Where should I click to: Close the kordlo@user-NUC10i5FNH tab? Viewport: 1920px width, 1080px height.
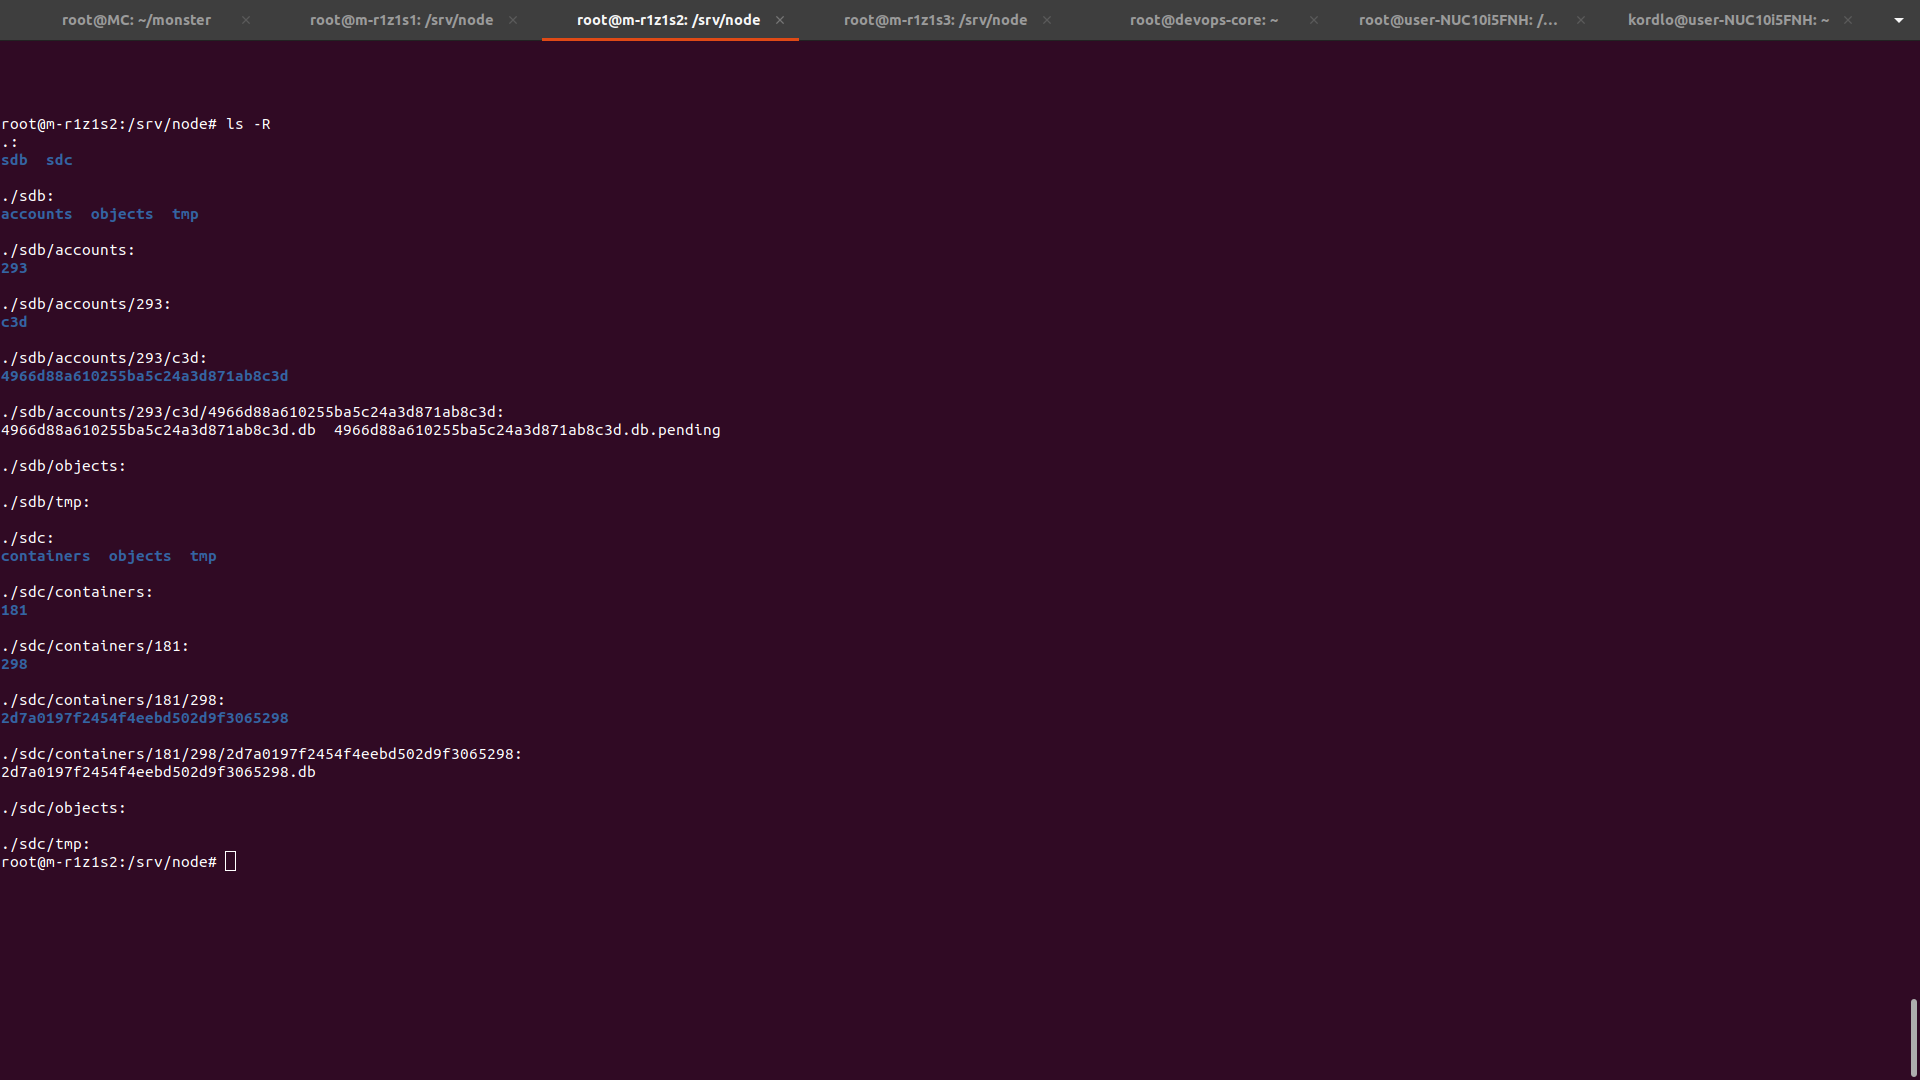pos(1848,20)
